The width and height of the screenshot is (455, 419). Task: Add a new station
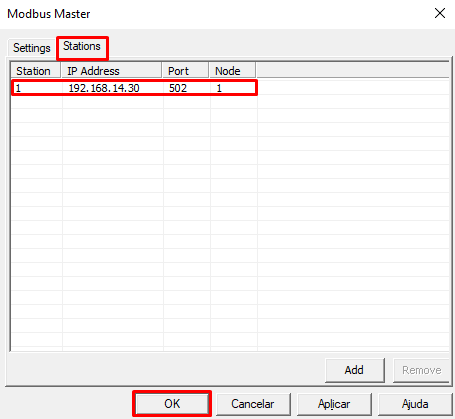pos(355,370)
